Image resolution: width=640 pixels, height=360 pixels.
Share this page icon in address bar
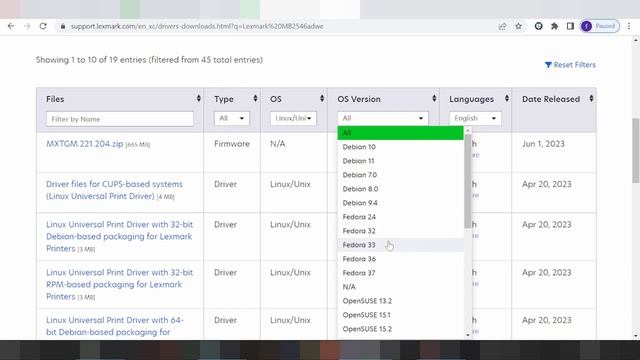pos(502,26)
